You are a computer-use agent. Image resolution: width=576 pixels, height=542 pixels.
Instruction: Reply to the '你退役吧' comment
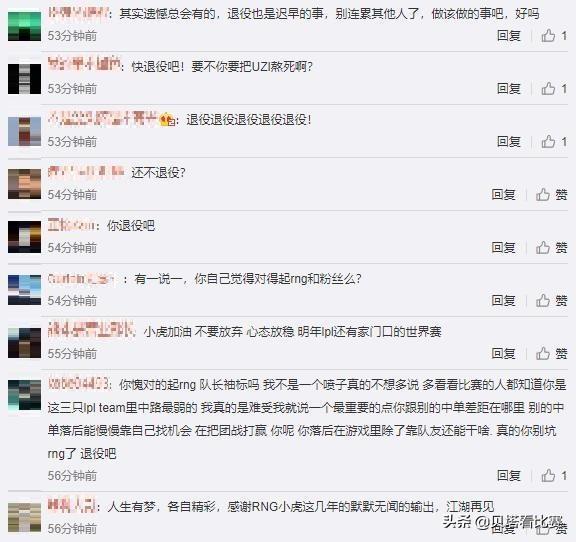(504, 248)
